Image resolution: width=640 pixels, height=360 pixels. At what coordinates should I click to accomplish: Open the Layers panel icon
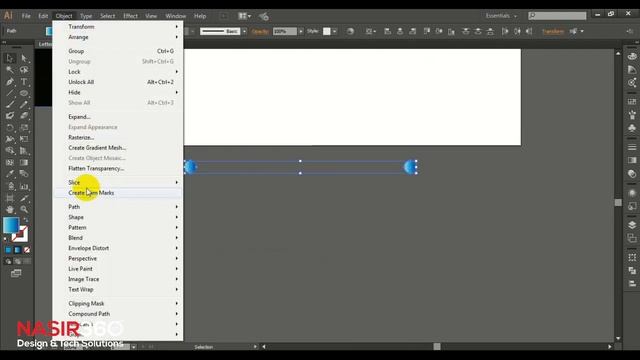[x=632, y=225]
